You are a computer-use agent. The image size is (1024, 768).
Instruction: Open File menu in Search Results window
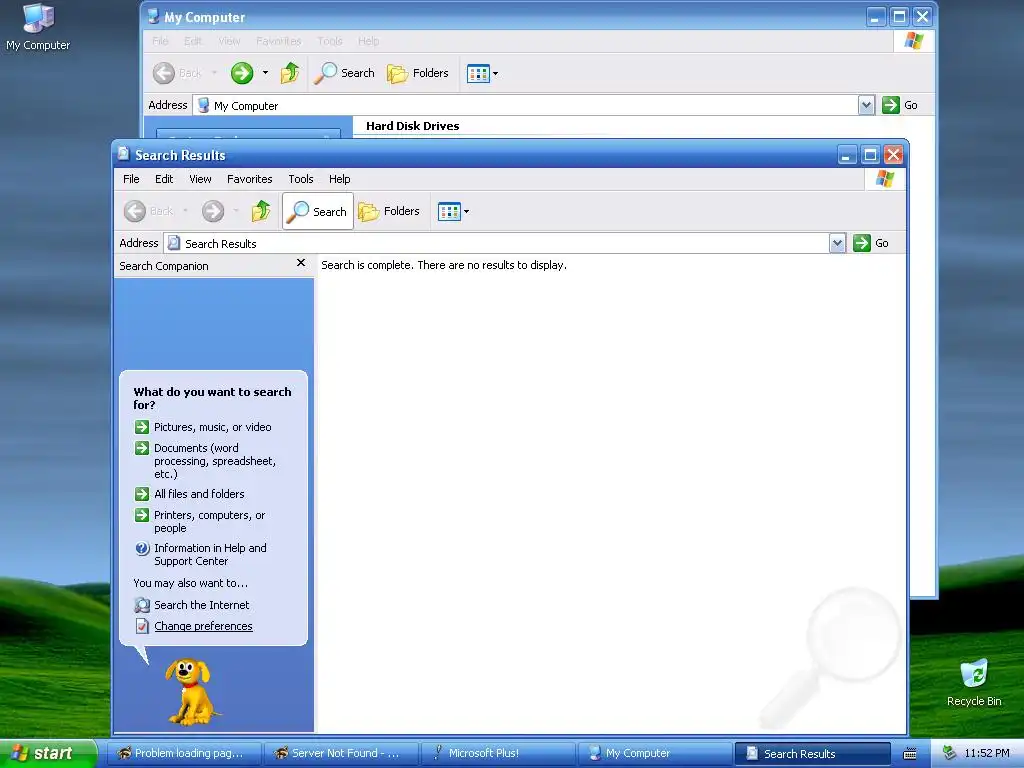pyautogui.click(x=131, y=179)
